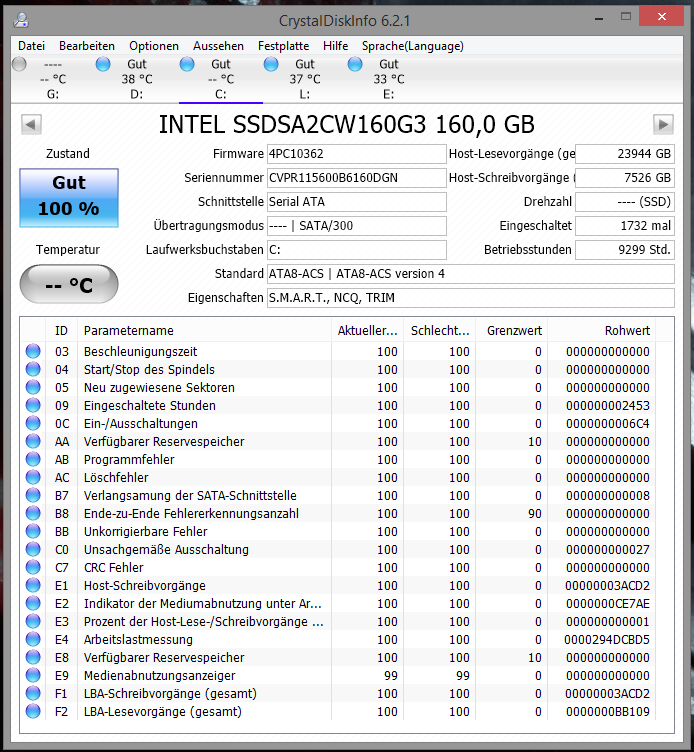The width and height of the screenshot is (694, 752).
Task: Select the CRC Fehler parameter name
Action: [114, 568]
